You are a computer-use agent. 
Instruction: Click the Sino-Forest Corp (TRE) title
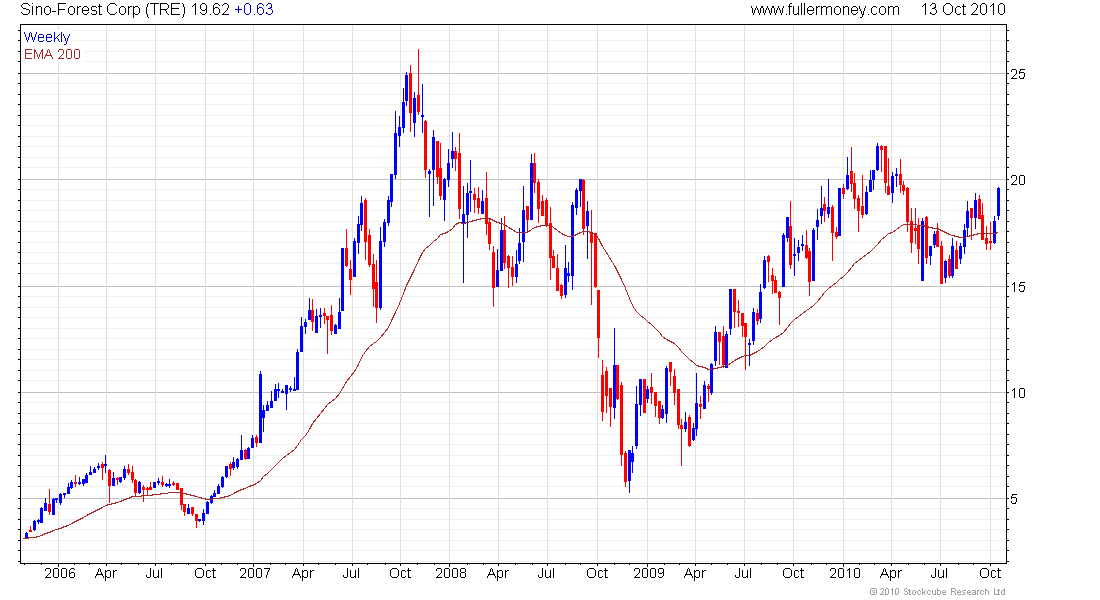(103, 10)
